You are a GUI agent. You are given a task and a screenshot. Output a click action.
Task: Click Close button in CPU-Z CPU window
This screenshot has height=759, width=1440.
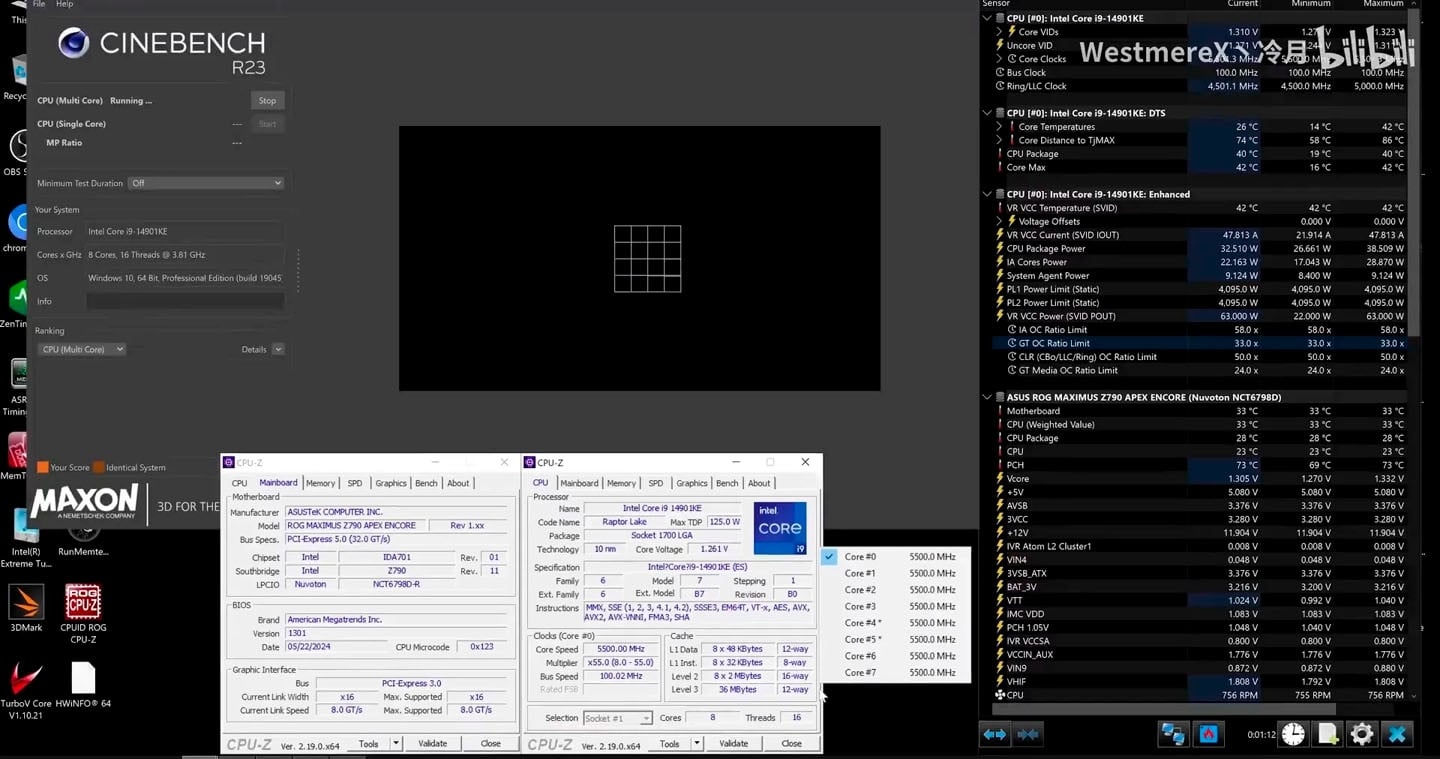coord(791,743)
